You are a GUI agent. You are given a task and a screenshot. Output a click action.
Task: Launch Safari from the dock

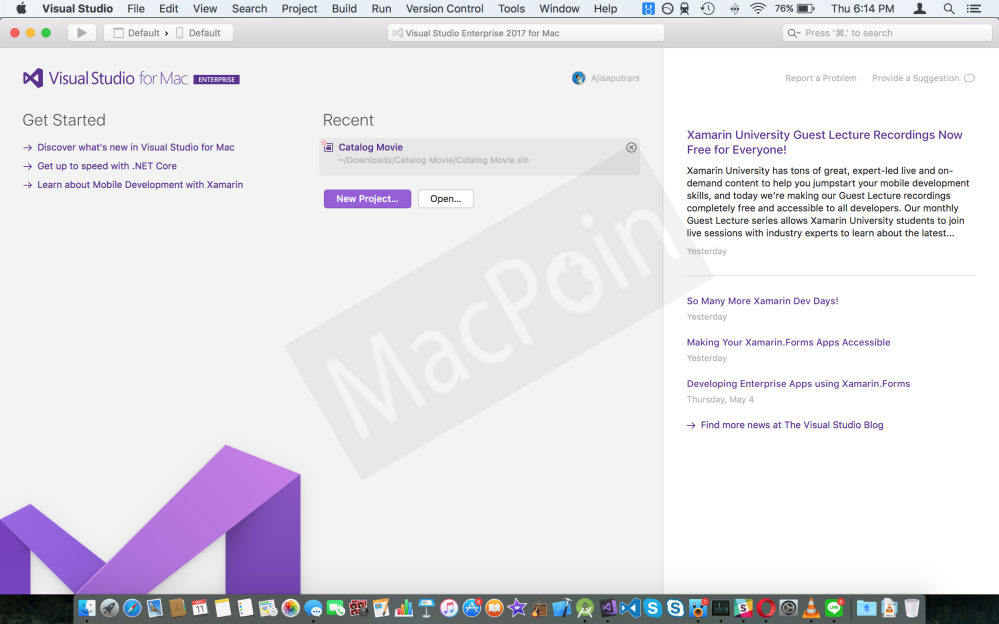(132, 608)
